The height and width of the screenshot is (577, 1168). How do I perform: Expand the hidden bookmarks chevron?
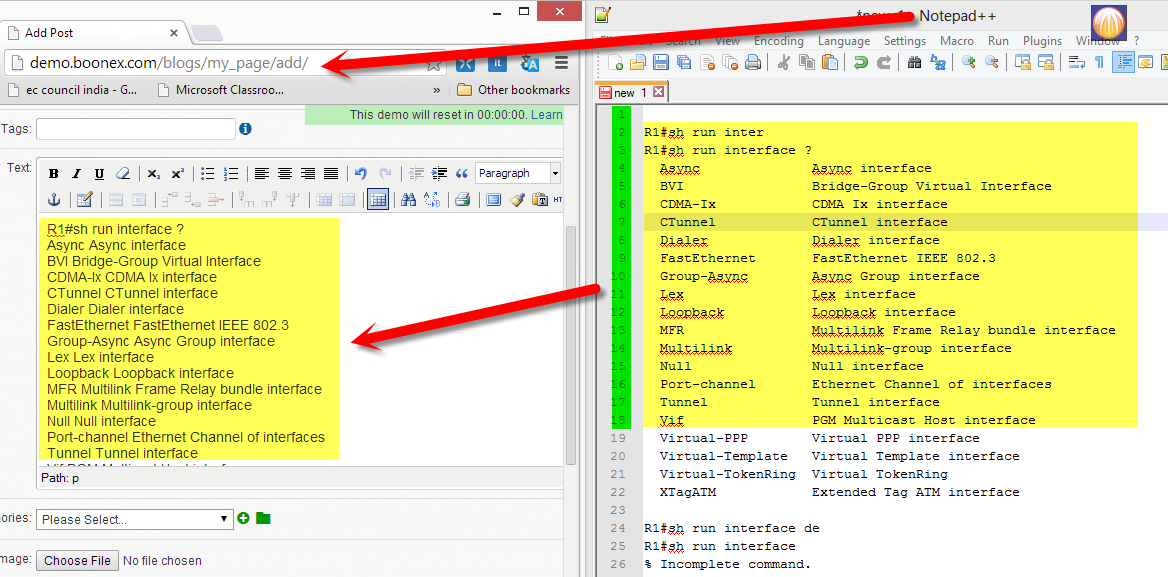coord(436,90)
